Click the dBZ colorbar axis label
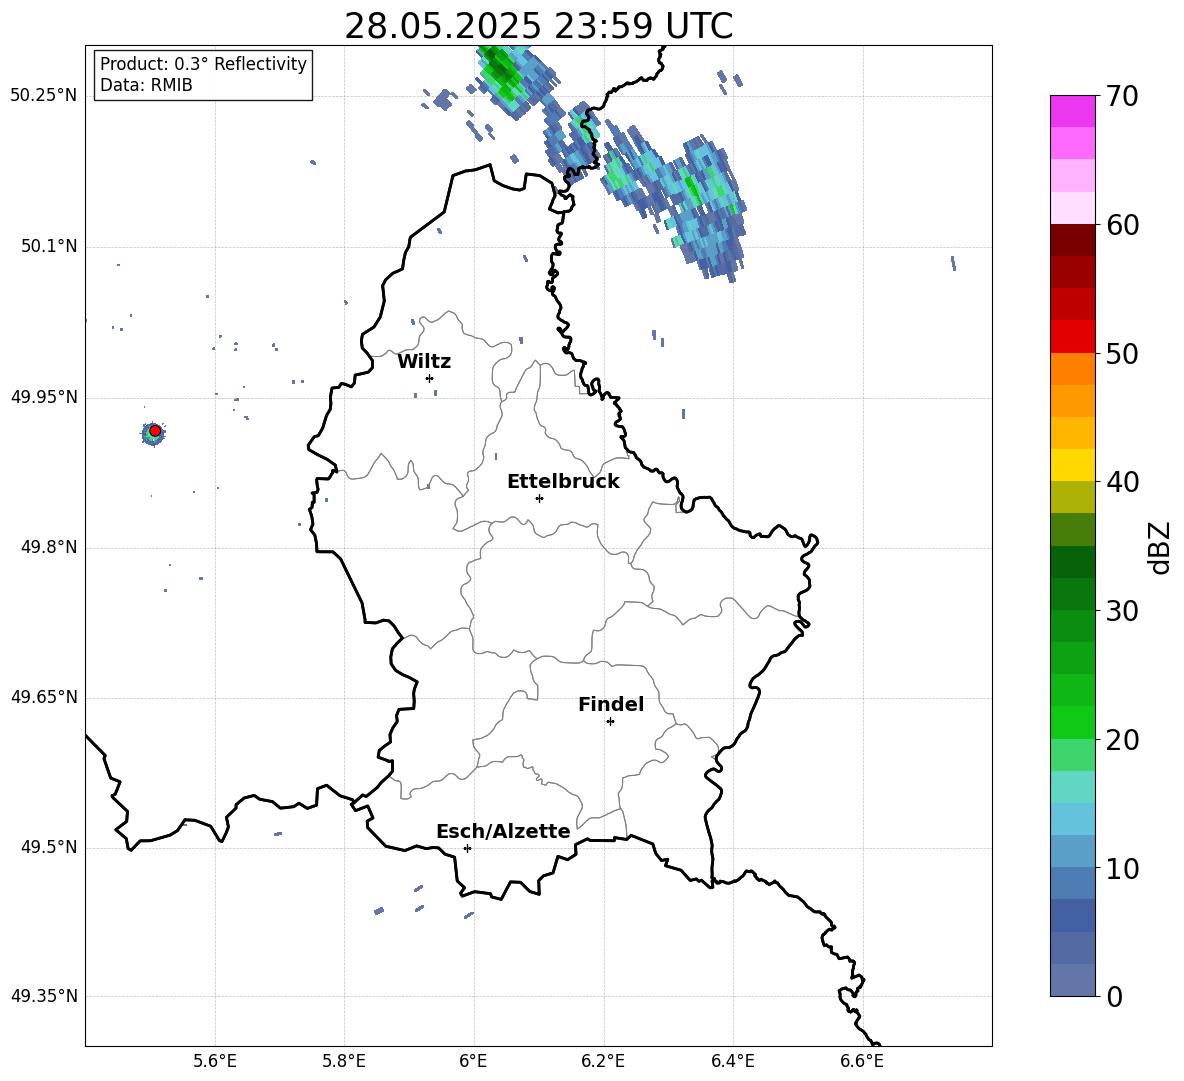1184x1081 pixels. point(1159,547)
